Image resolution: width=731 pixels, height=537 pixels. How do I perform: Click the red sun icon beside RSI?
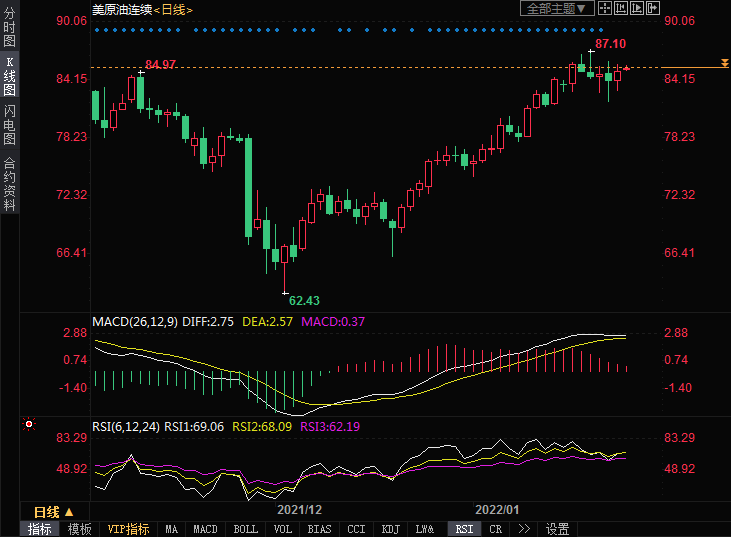(29, 425)
